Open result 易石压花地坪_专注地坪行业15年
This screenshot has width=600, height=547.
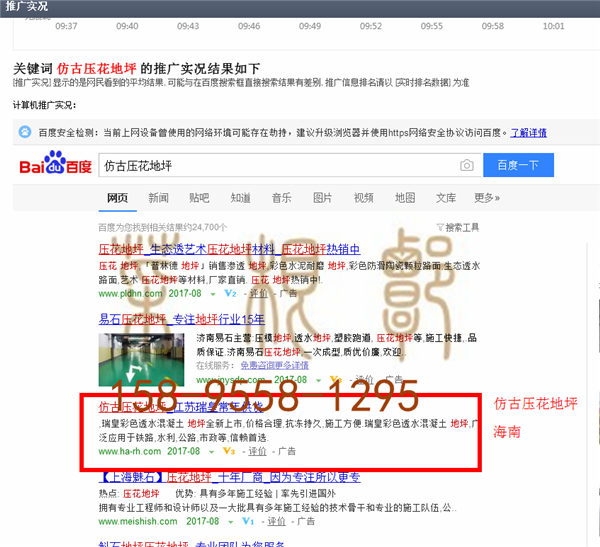coord(181,319)
